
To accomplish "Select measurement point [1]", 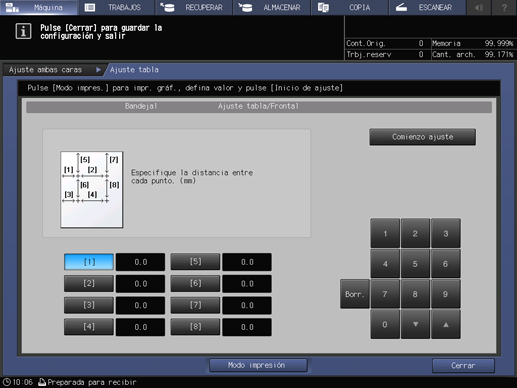I will (x=89, y=262).
